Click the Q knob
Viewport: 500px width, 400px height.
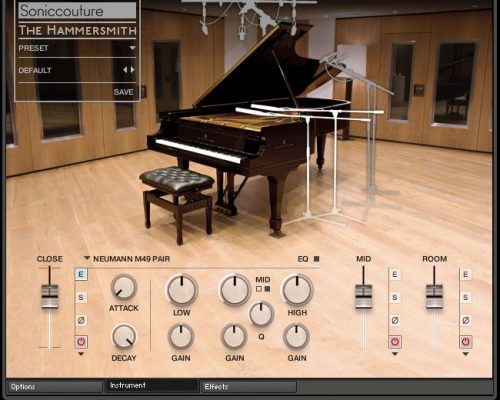click(261, 314)
